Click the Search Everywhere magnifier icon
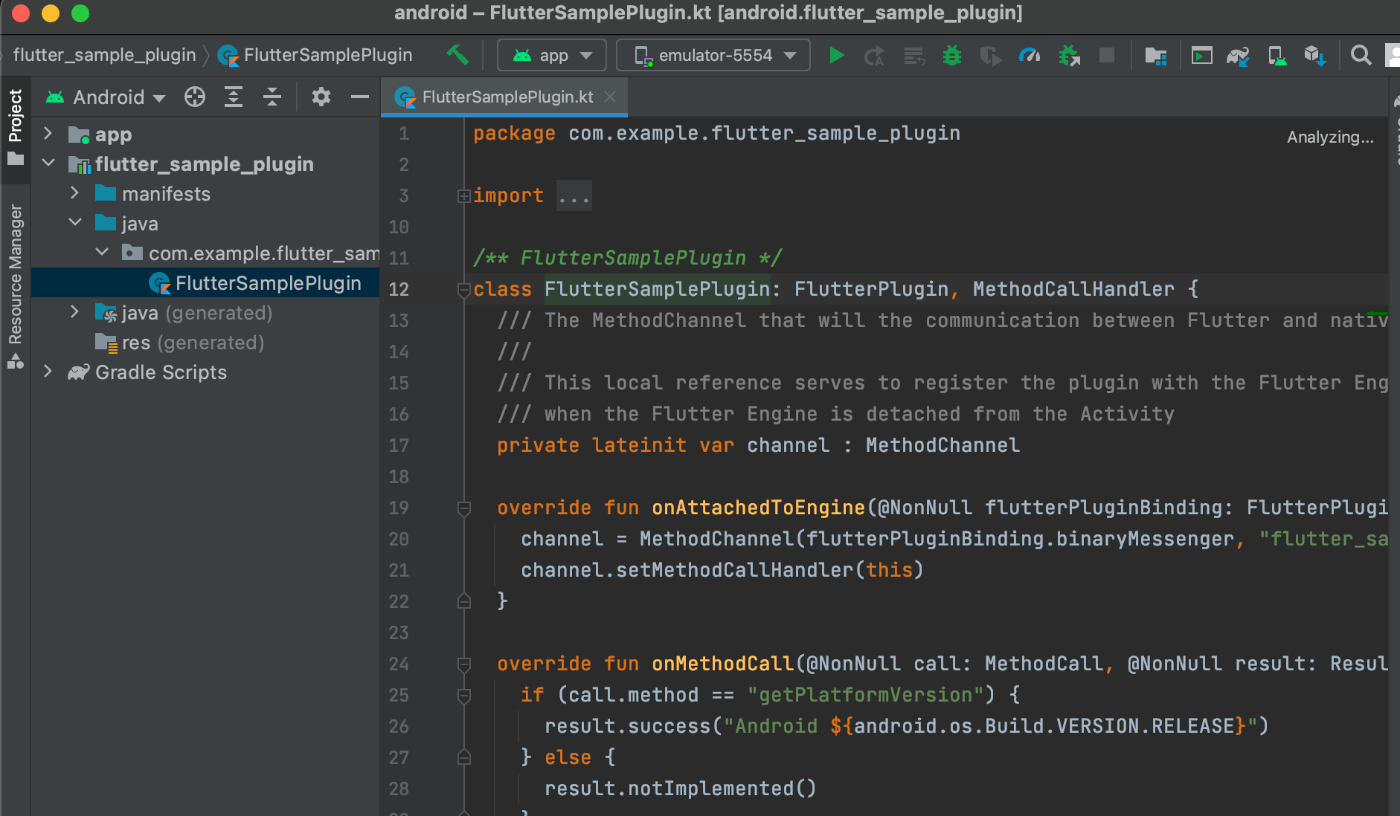This screenshot has height=816, width=1400. (x=1361, y=55)
